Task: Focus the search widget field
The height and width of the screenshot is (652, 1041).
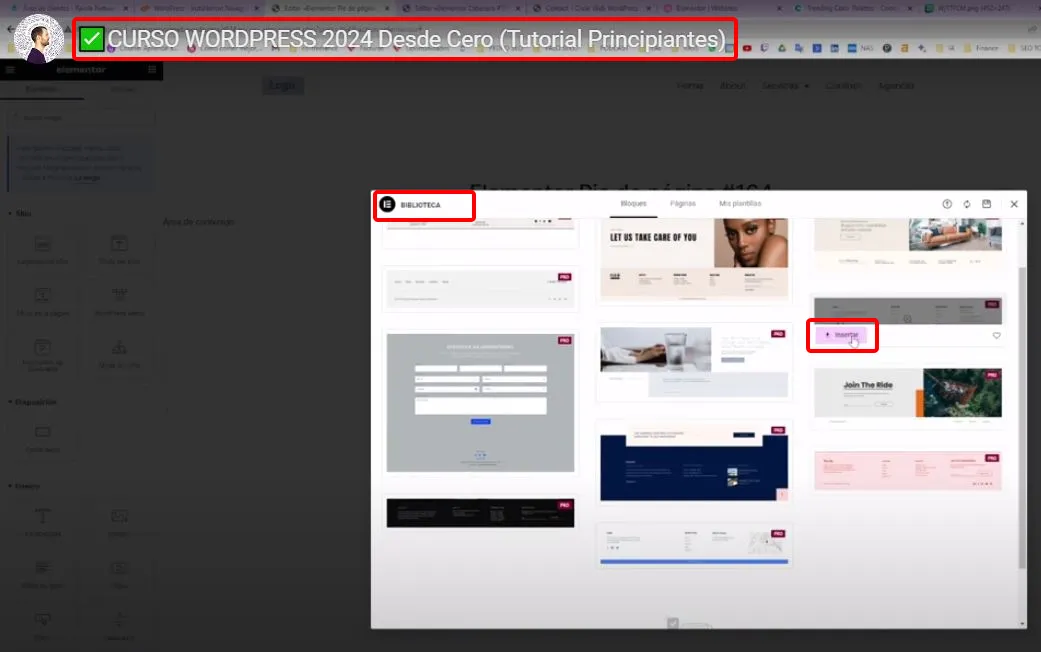Action: [81, 118]
